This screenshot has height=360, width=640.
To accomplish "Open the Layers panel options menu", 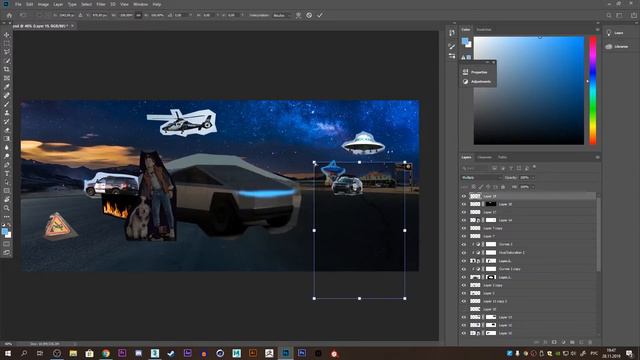I will click(597, 157).
